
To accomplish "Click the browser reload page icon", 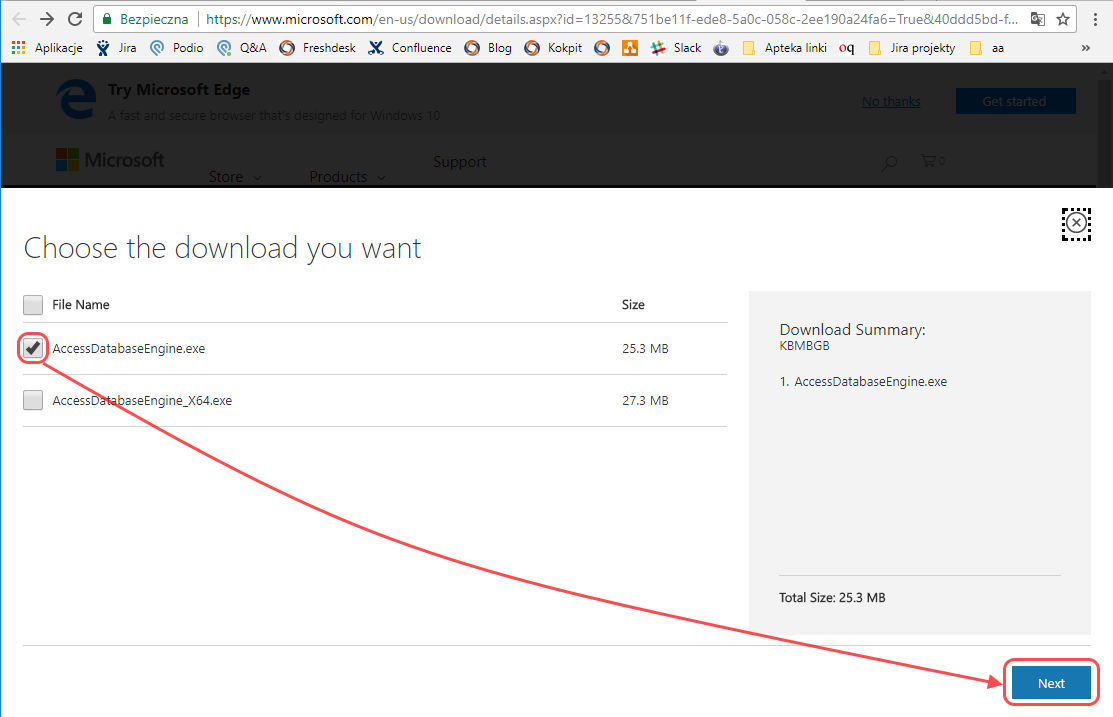I will pyautogui.click(x=74, y=19).
